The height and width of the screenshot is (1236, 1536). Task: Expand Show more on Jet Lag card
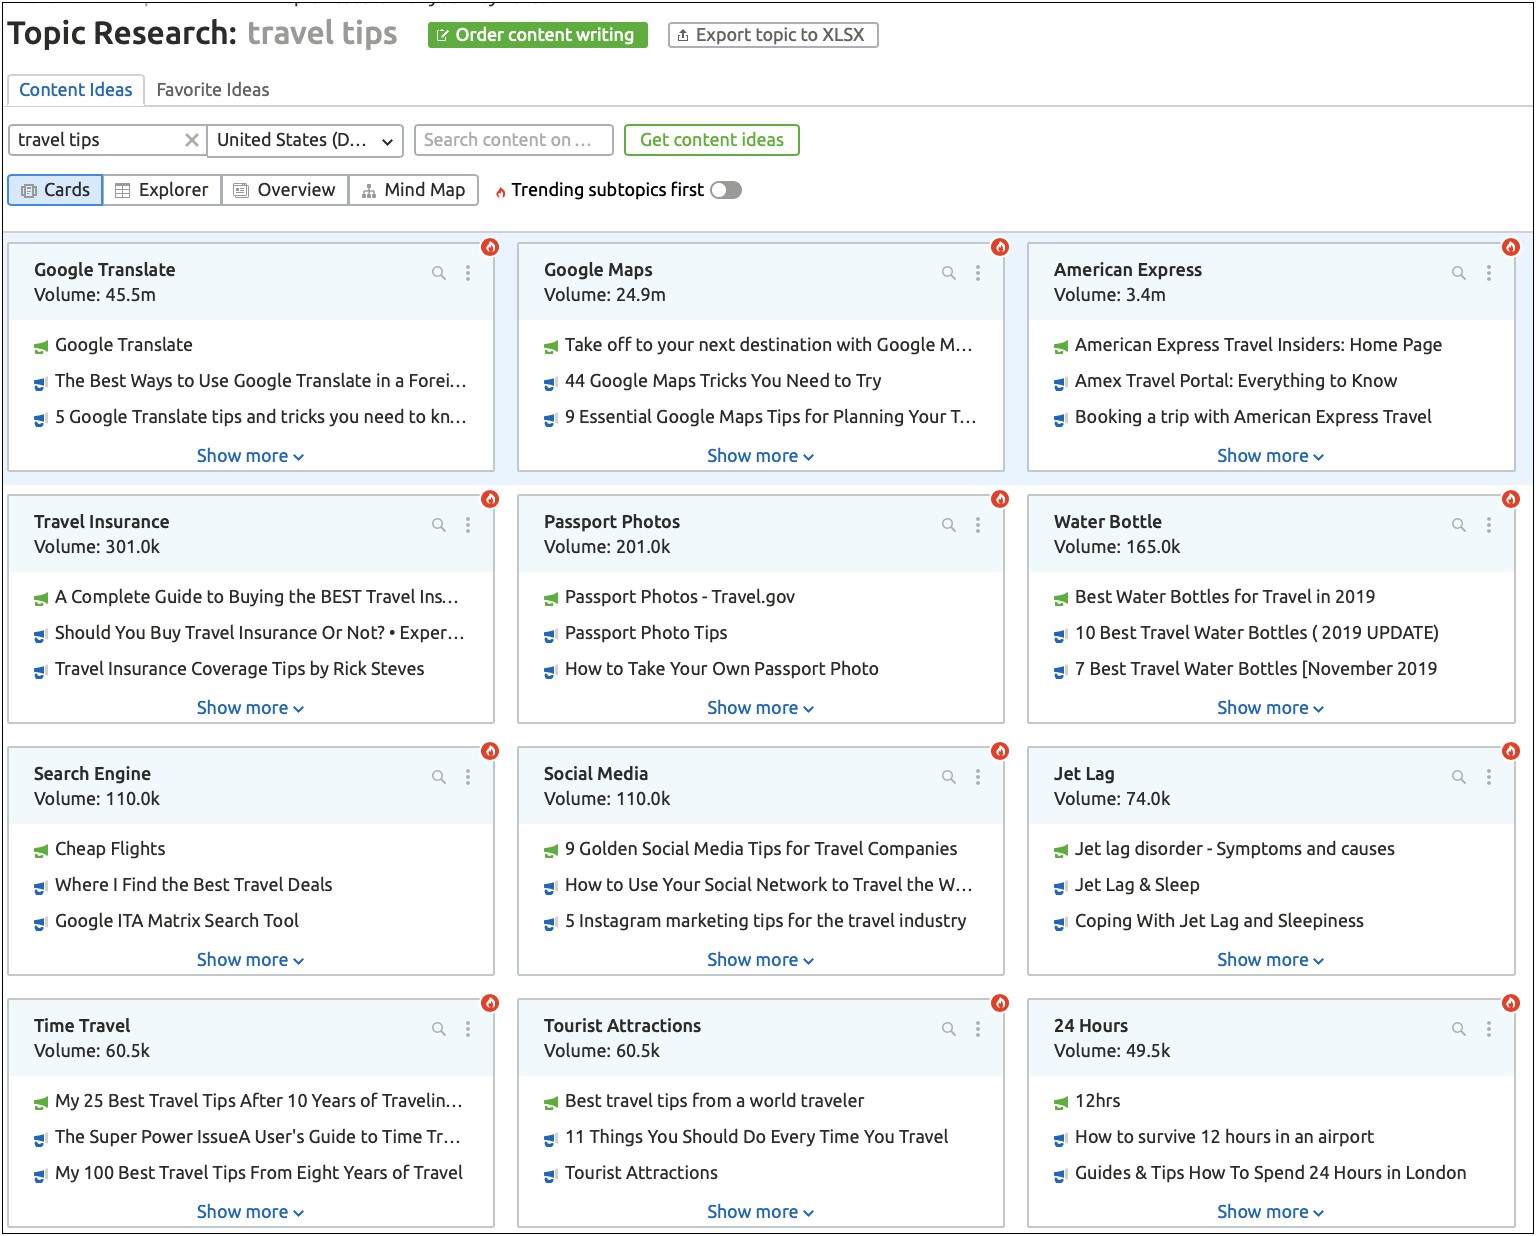point(1270,960)
